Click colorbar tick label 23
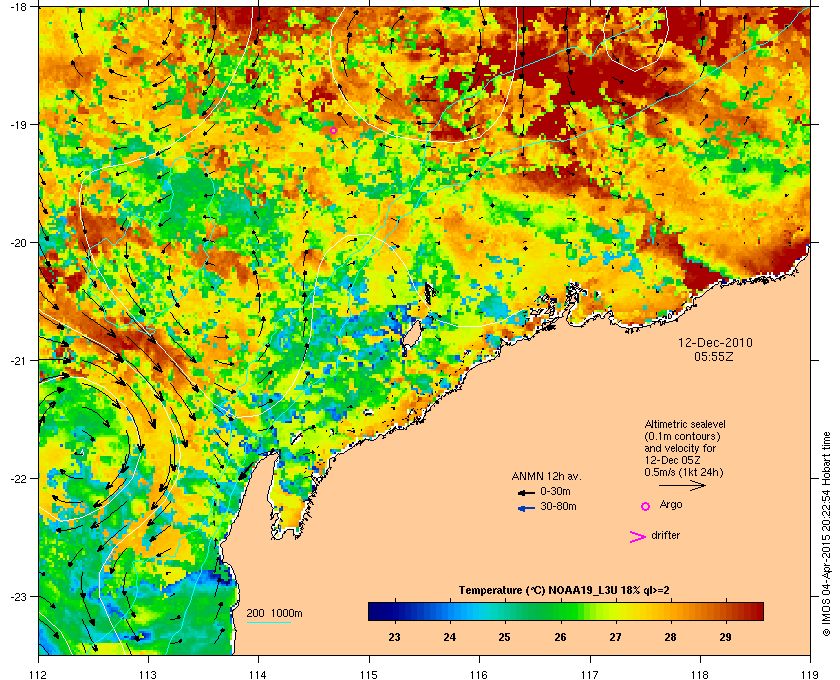The height and width of the screenshot is (680, 840). point(394,637)
